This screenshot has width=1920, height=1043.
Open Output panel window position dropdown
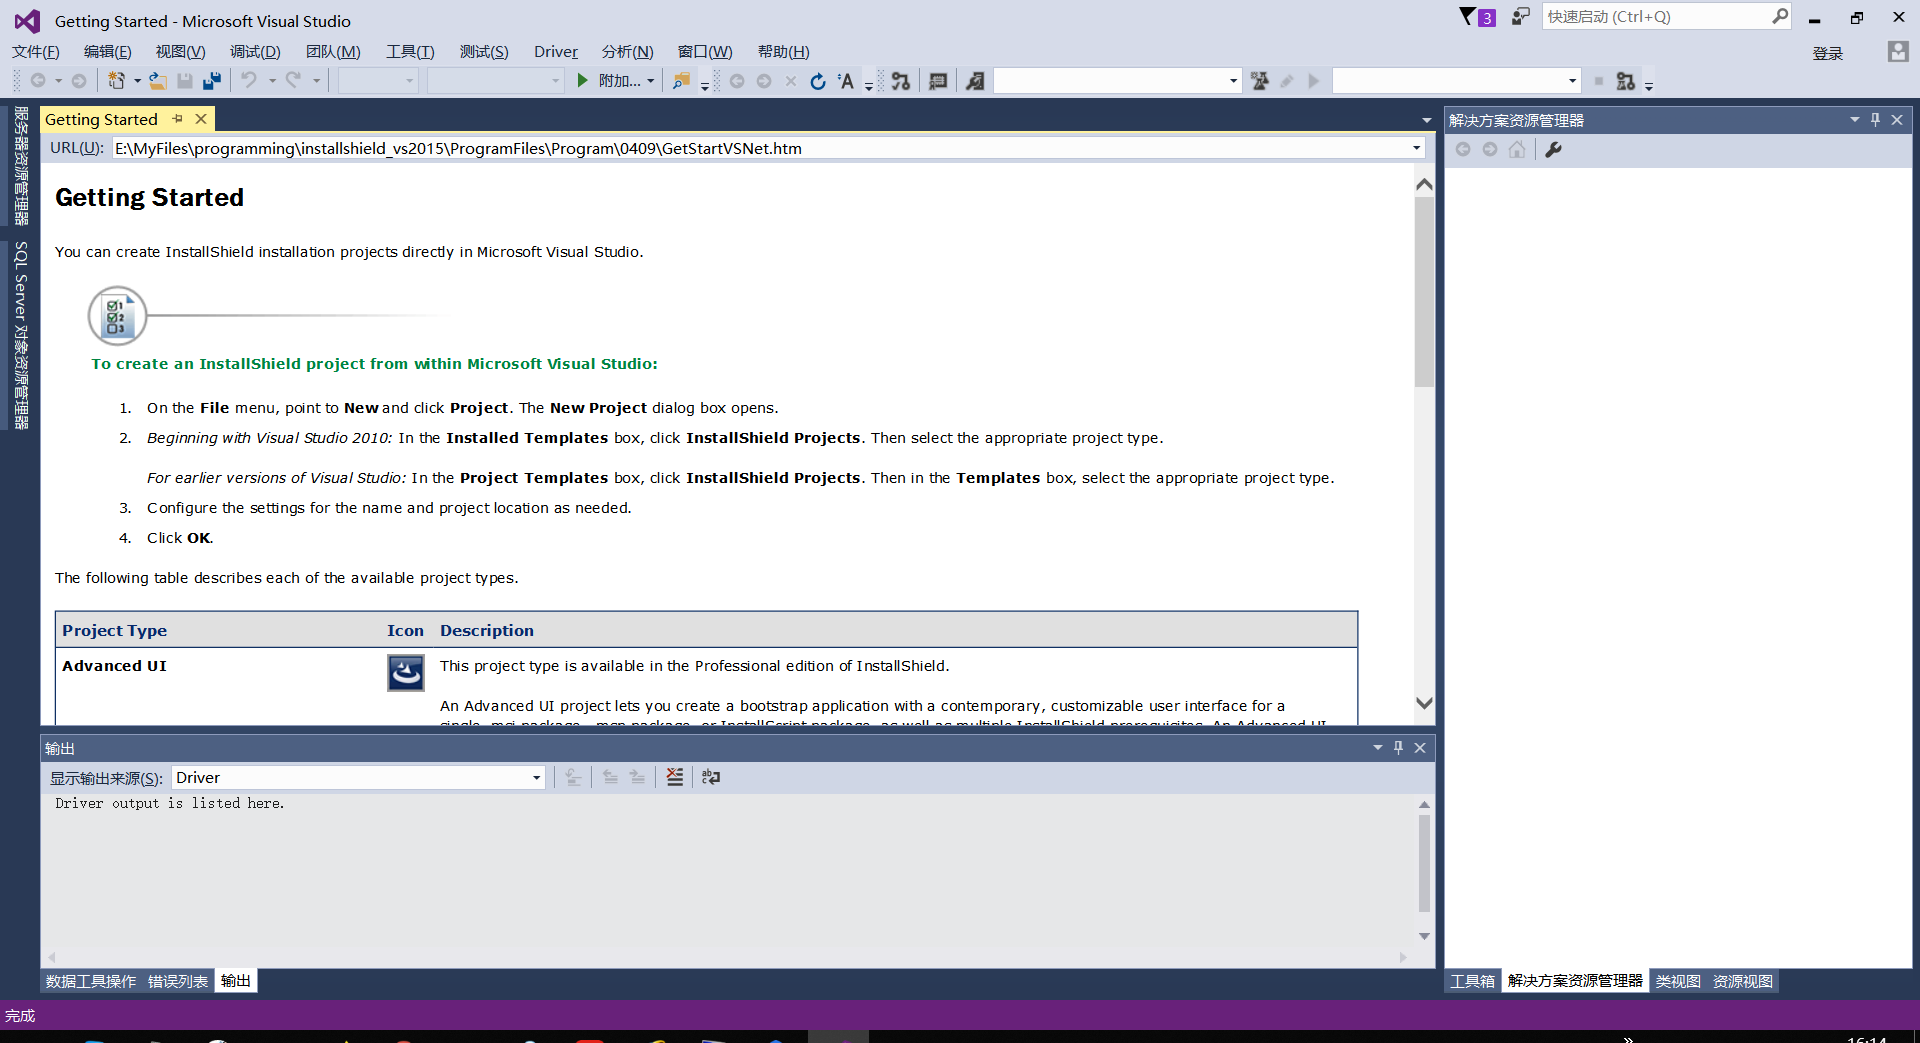pyautogui.click(x=1378, y=748)
